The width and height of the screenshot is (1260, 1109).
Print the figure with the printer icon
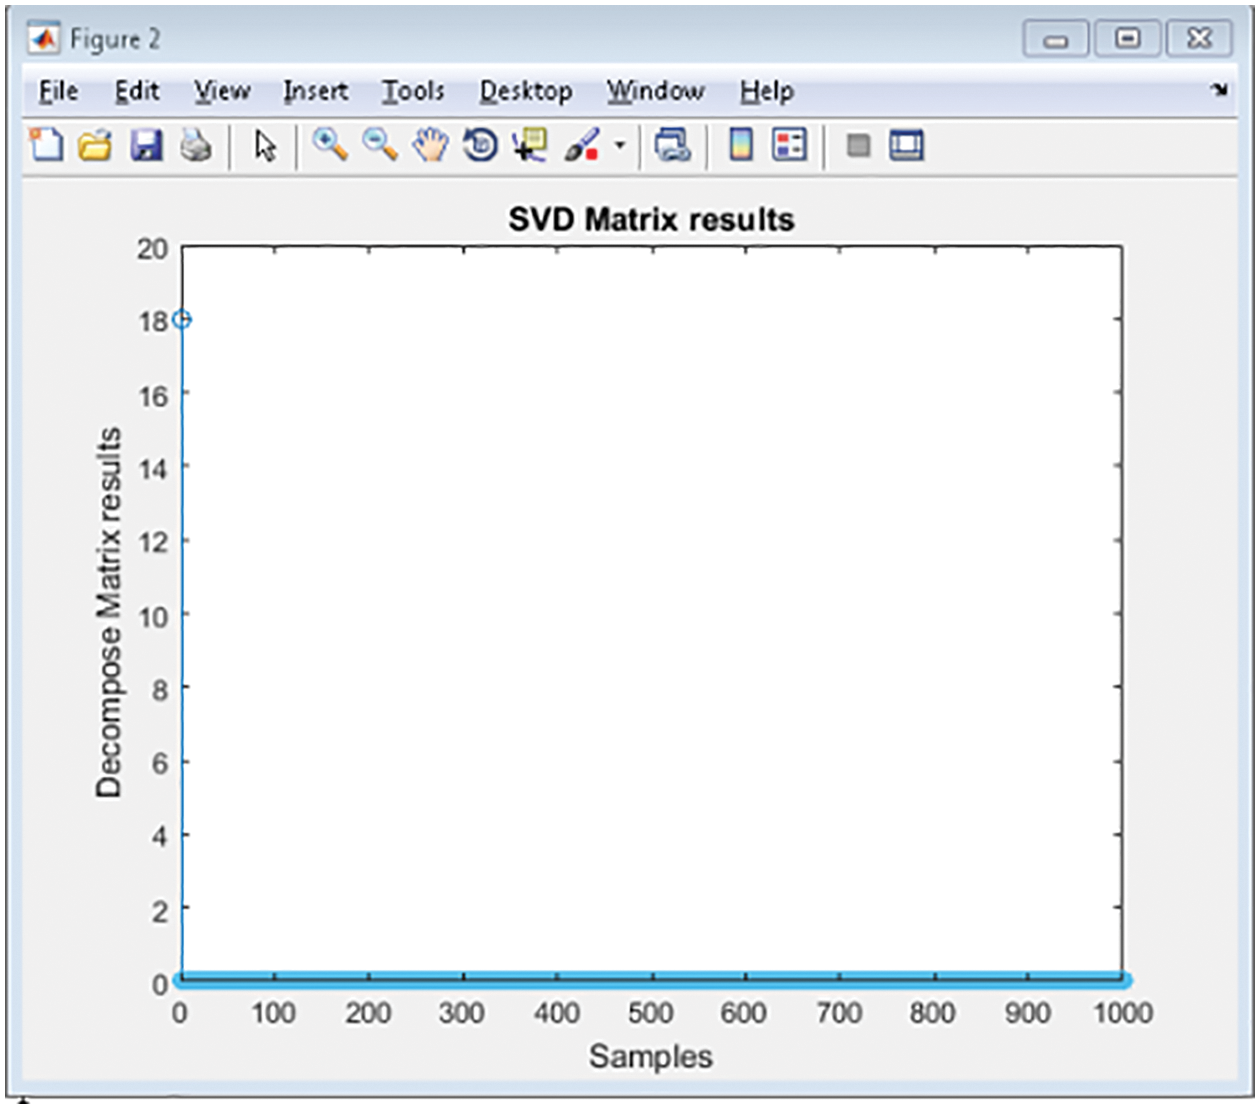tap(196, 146)
